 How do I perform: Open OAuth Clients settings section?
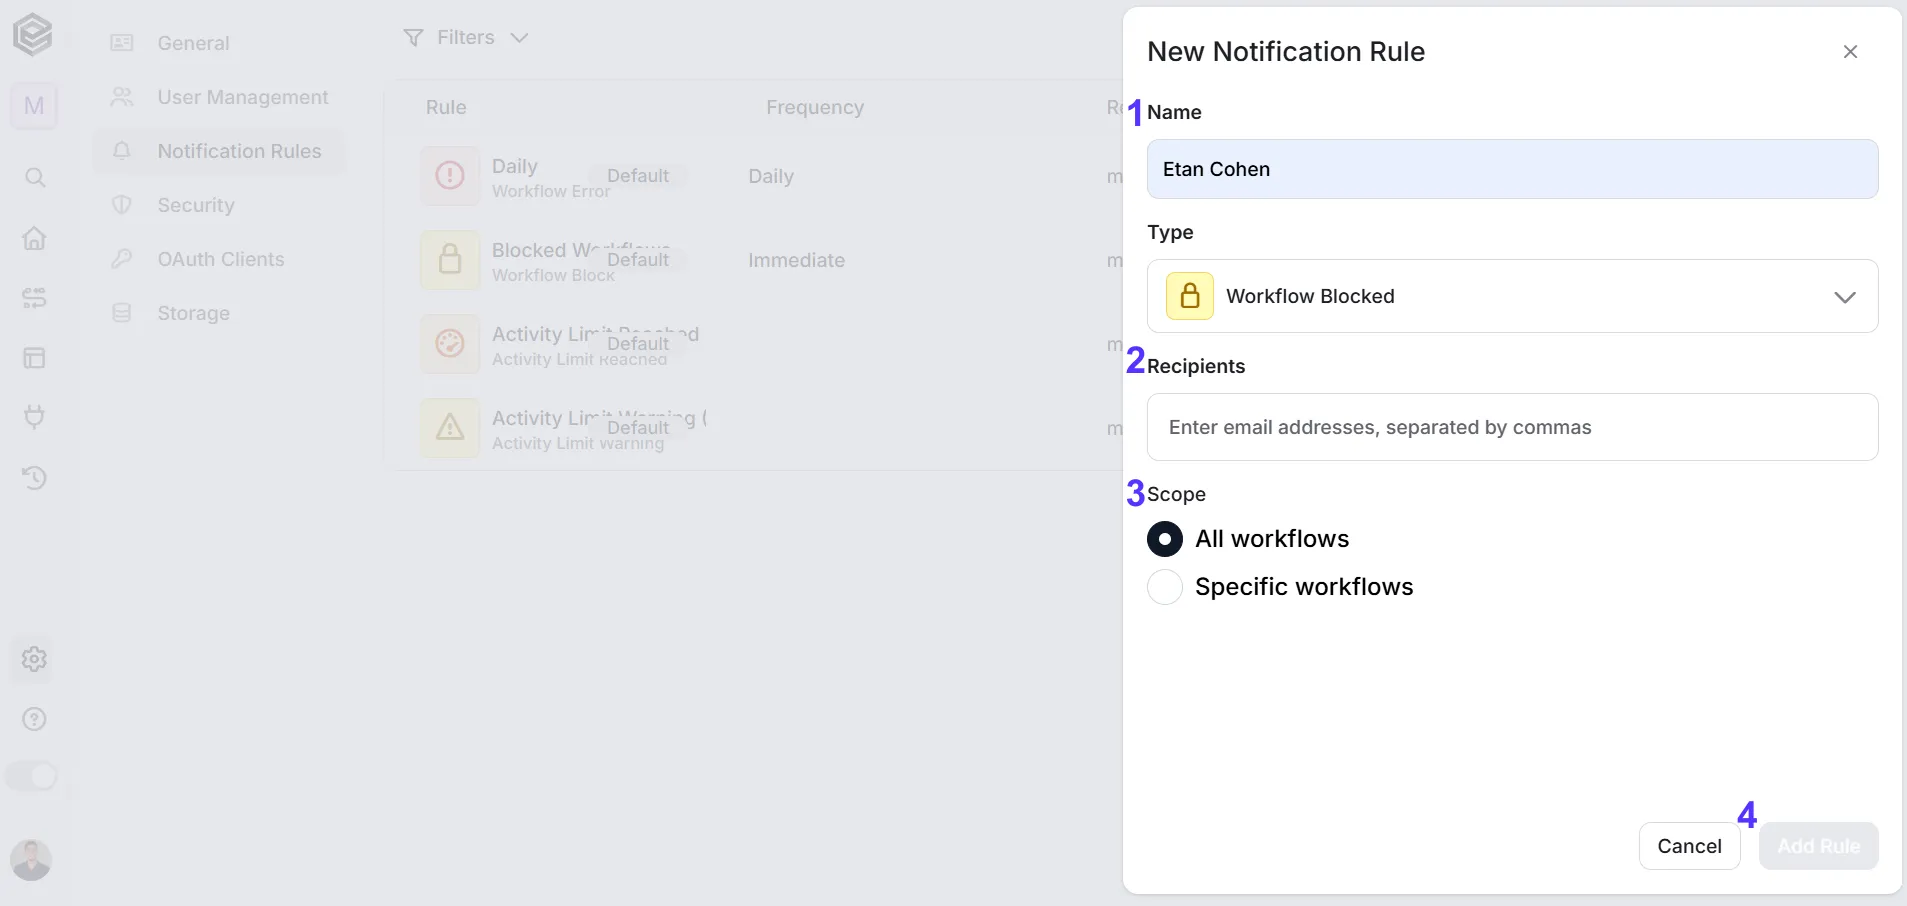(221, 259)
